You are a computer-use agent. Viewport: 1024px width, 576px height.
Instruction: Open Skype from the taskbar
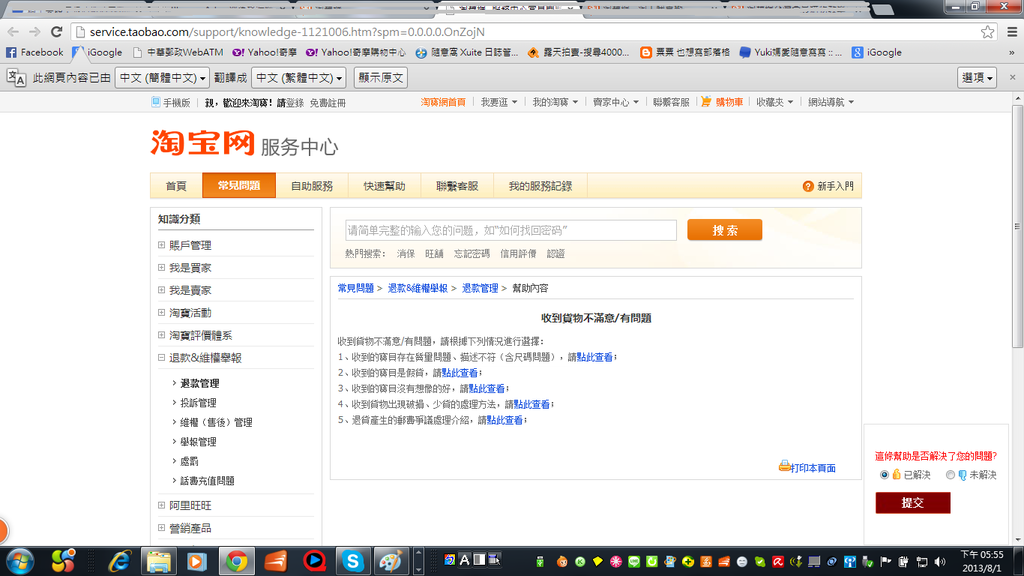[x=353, y=562]
